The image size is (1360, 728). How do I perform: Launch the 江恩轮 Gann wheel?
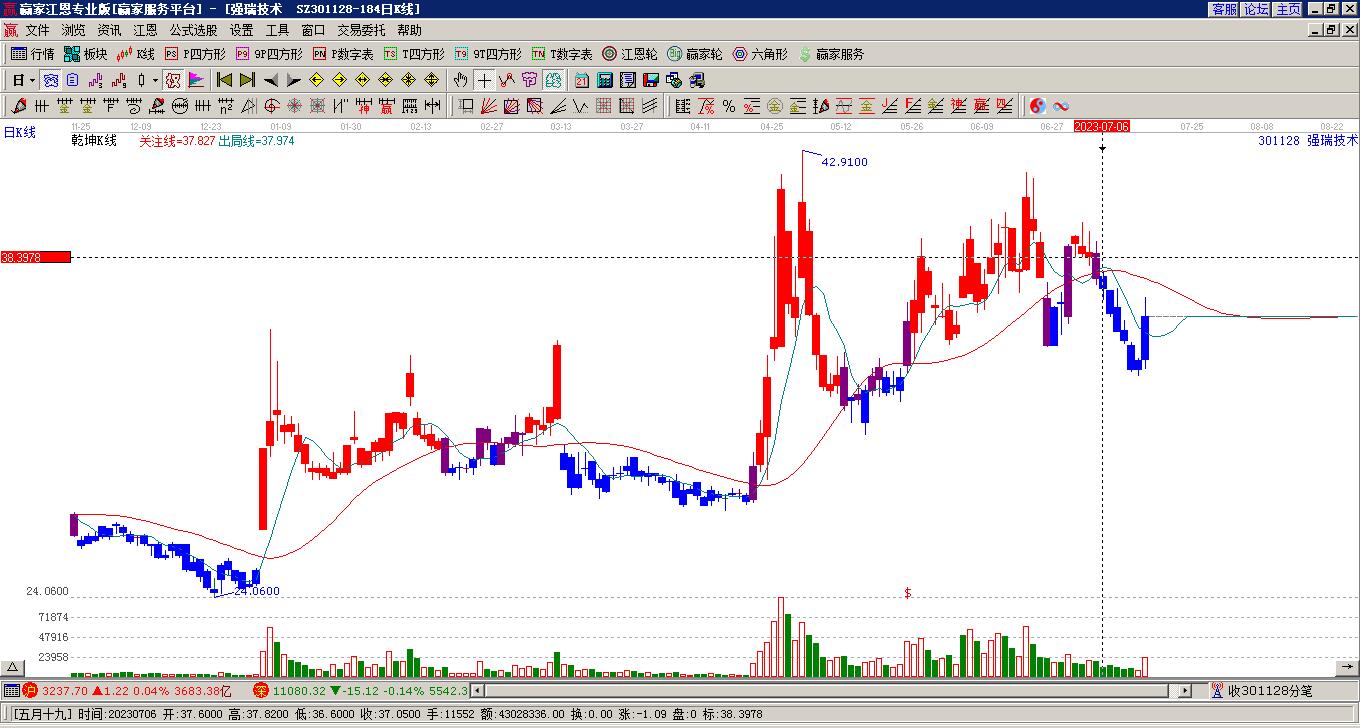629,54
